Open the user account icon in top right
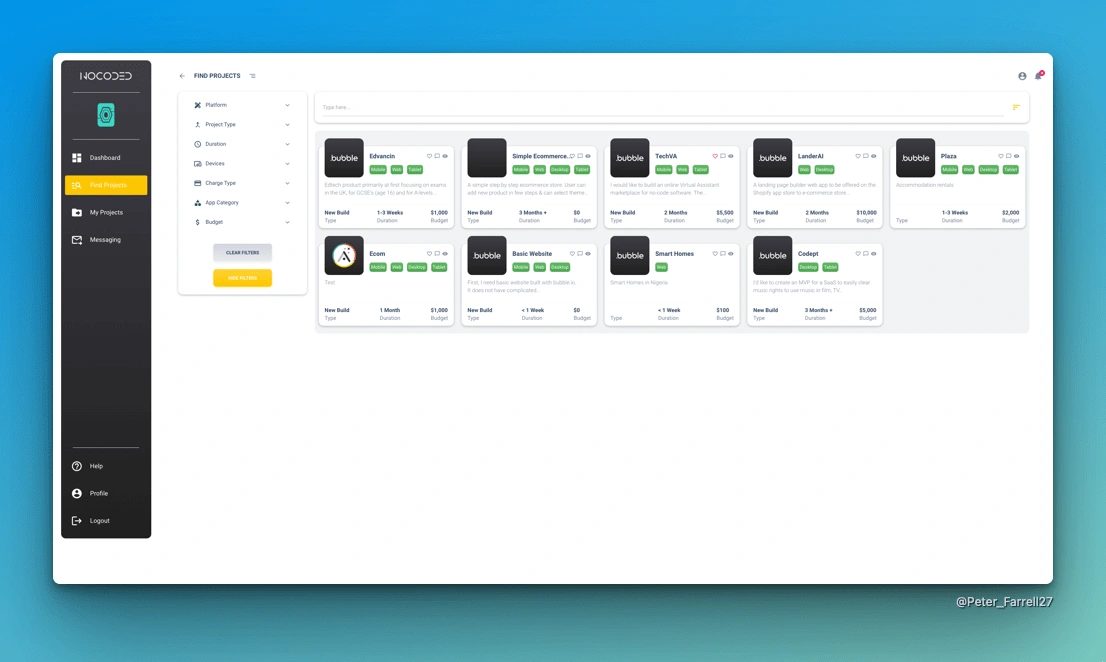This screenshot has width=1106, height=662. [1022, 75]
